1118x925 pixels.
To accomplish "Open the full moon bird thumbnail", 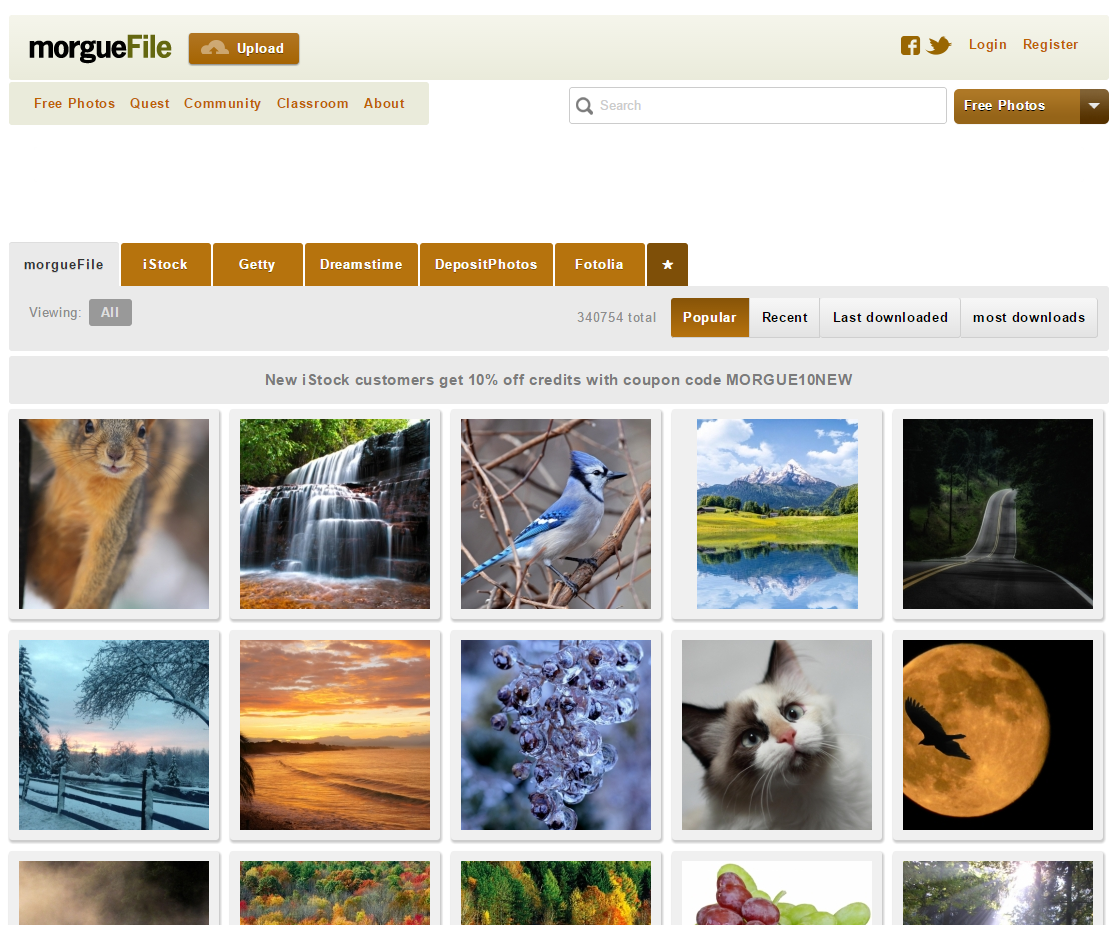I will tap(998, 735).
